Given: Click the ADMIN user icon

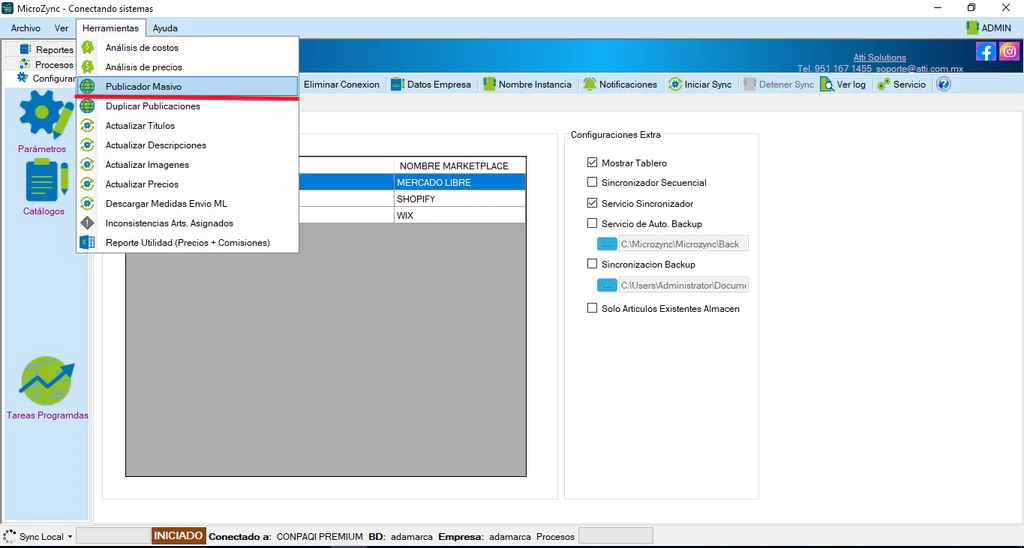Looking at the screenshot, I should click(972, 27).
